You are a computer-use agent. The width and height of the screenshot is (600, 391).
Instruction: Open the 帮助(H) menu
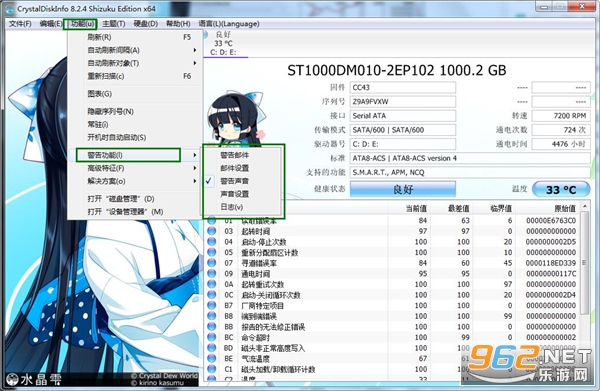[x=178, y=24]
